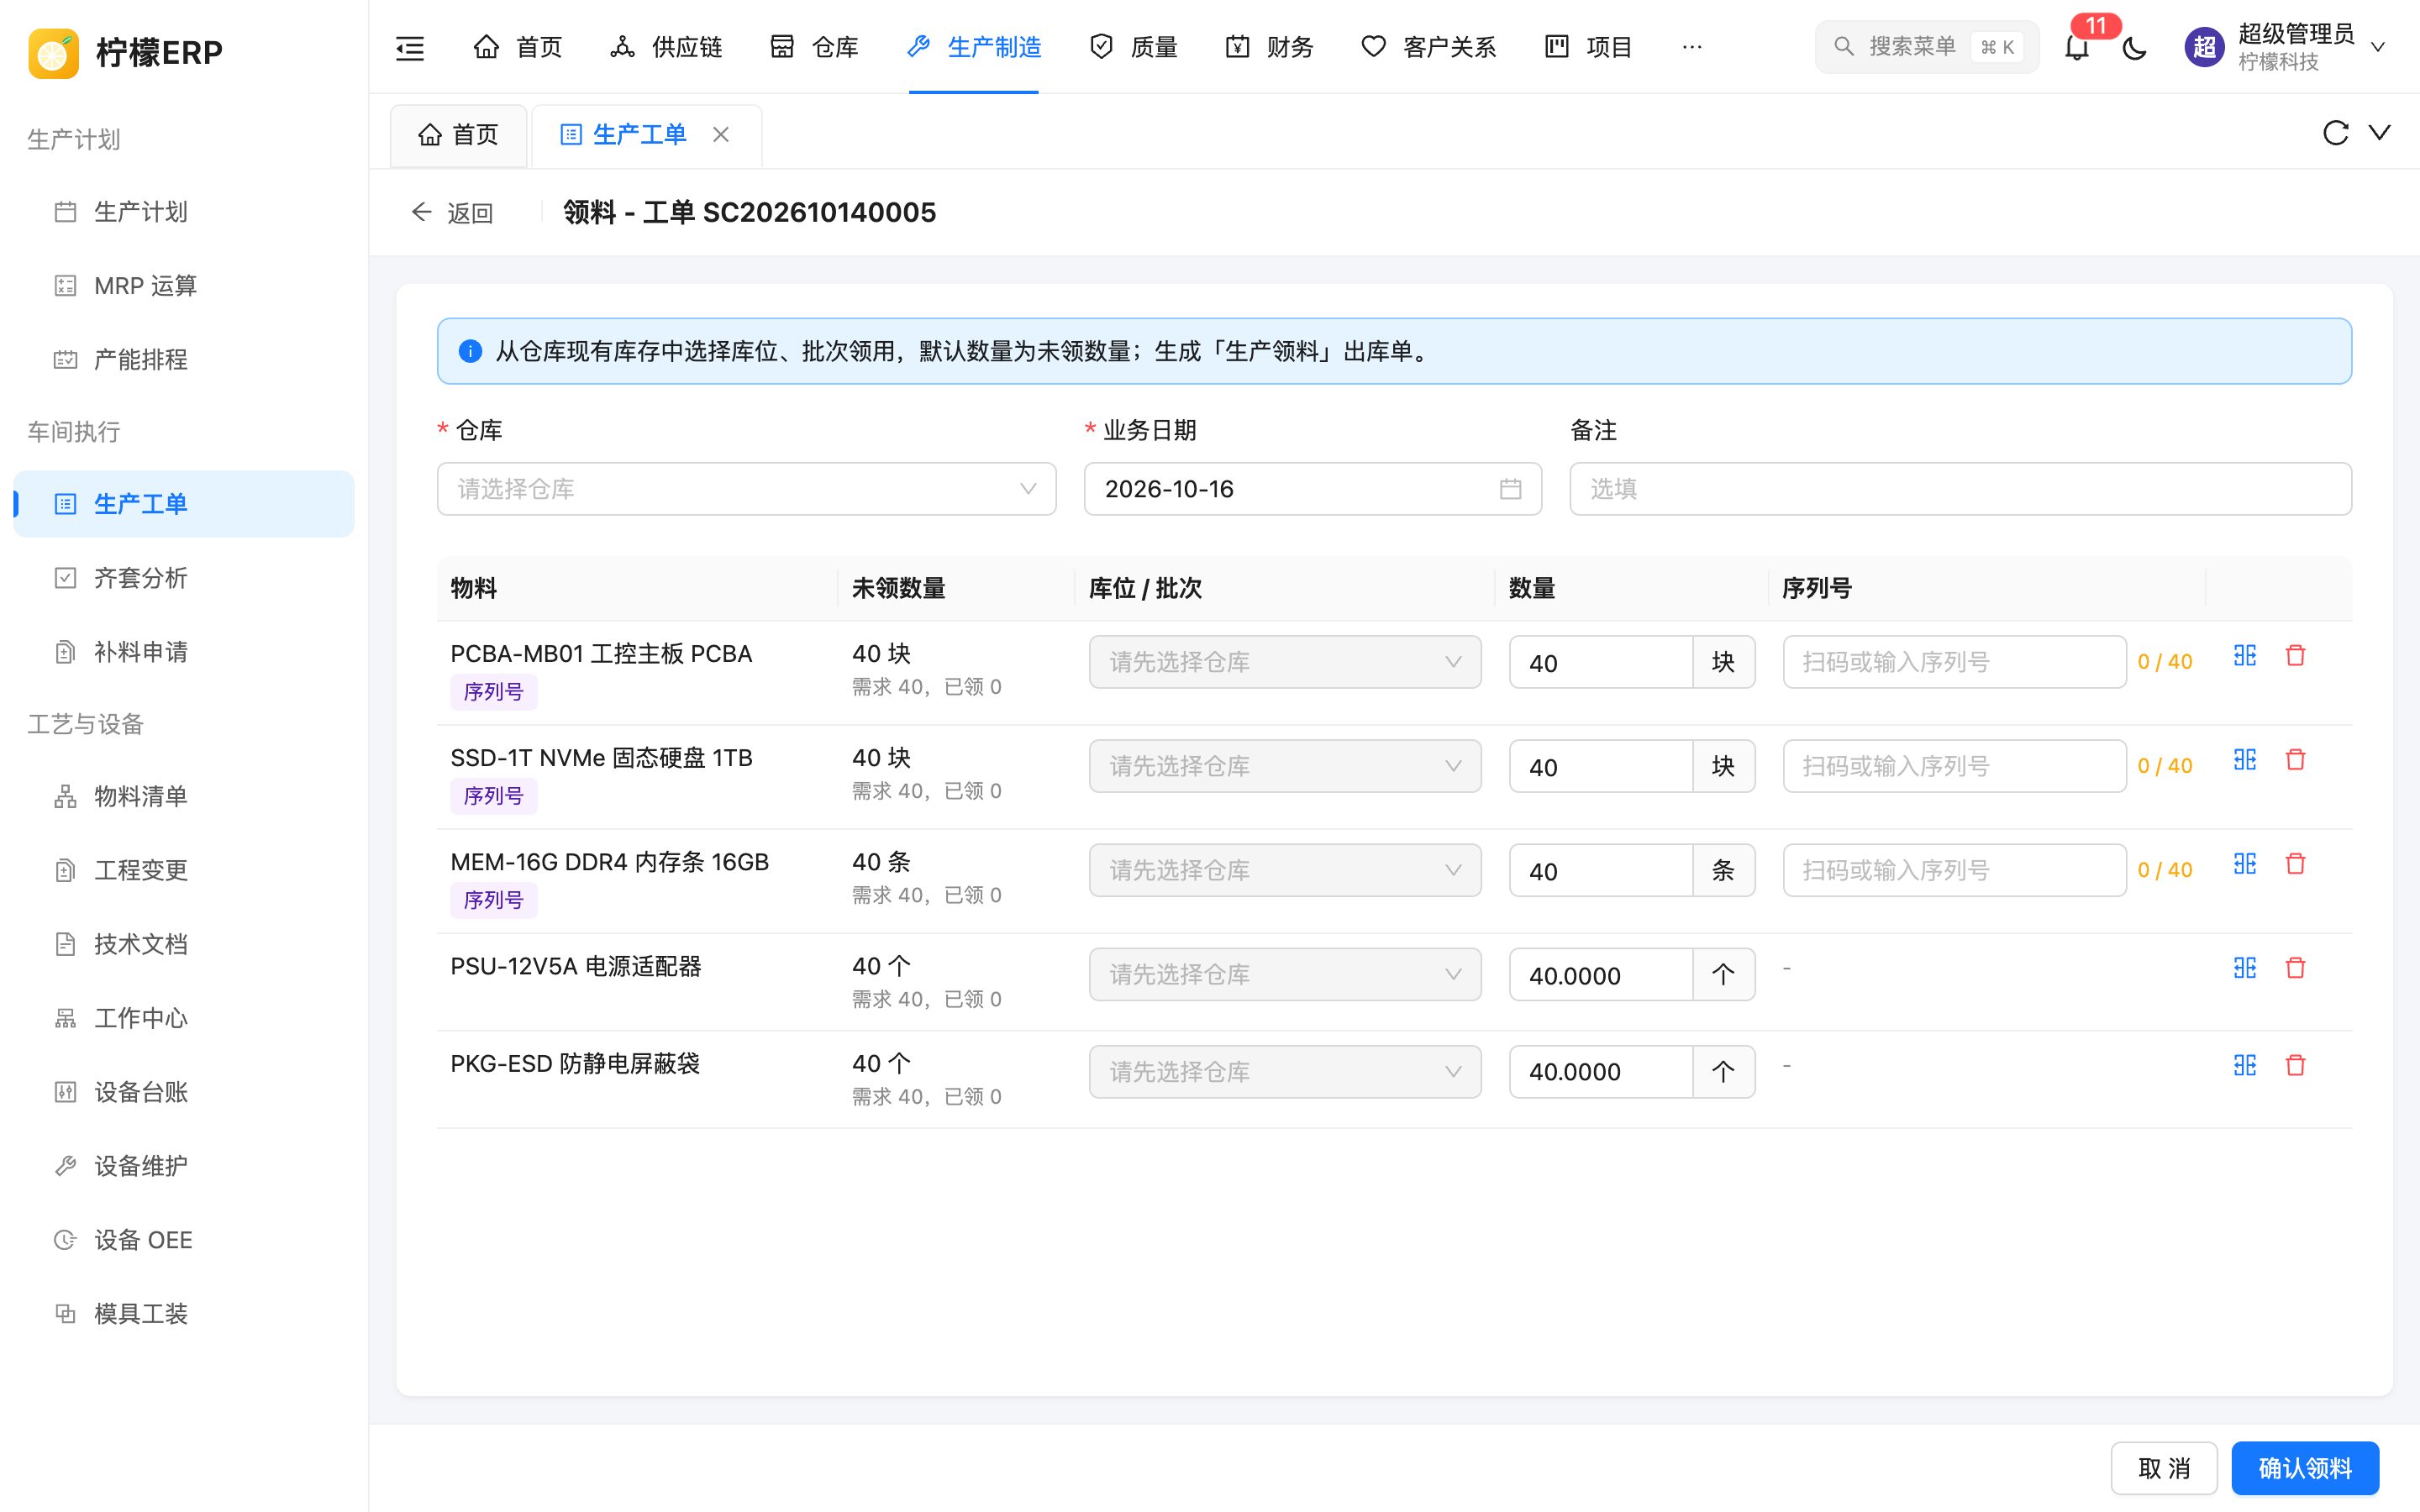Switch to 仓库 top menu
The width and height of the screenshot is (2420, 1512).
[815, 47]
